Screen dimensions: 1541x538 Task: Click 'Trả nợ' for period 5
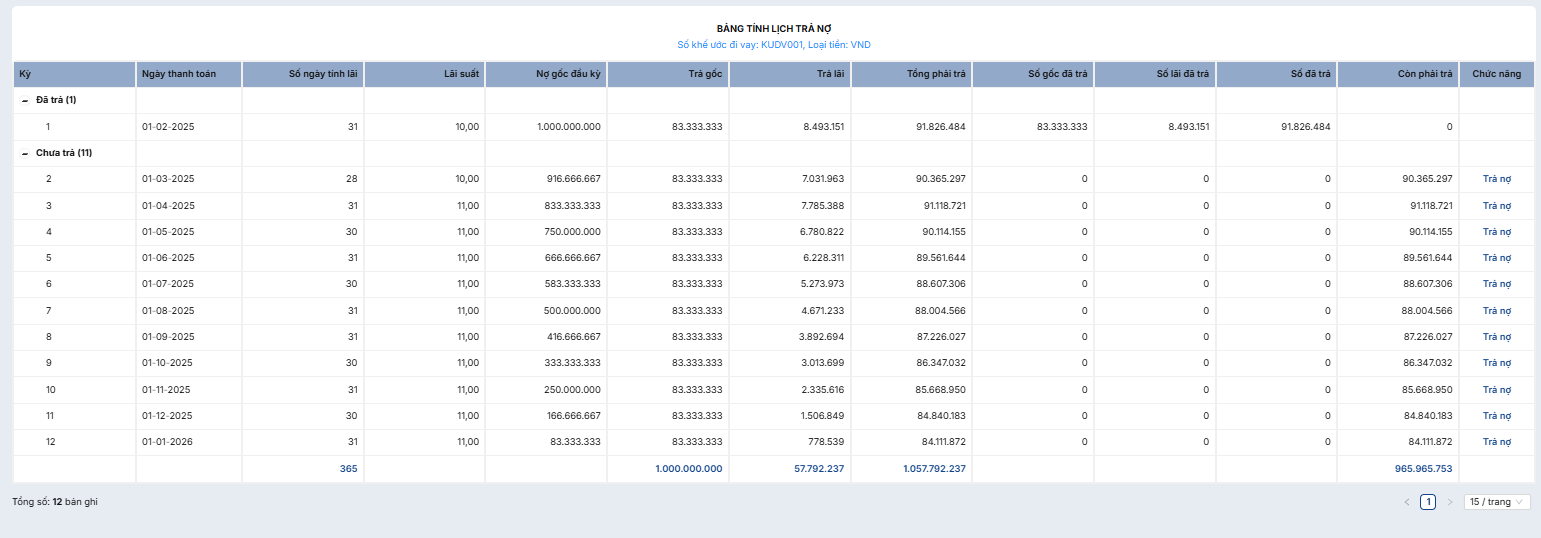pyautogui.click(x=1496, y=258)
